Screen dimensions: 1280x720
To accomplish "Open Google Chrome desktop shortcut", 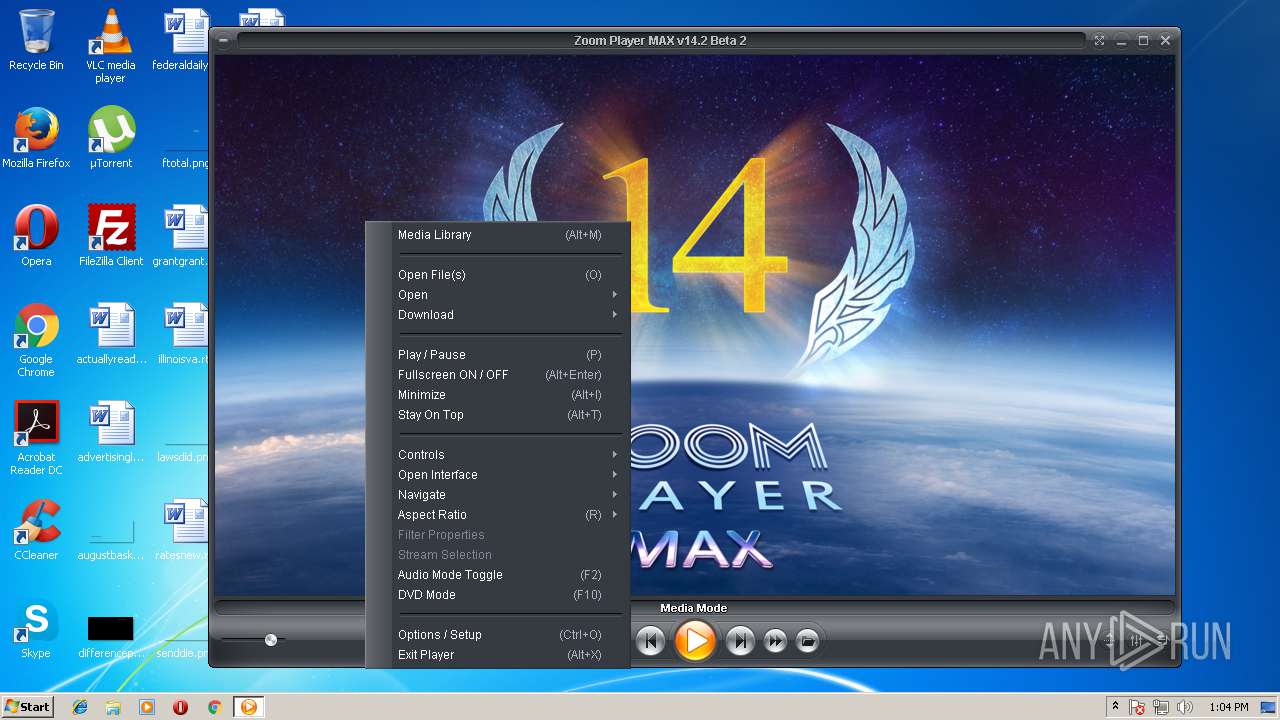I will pos(36,340).
